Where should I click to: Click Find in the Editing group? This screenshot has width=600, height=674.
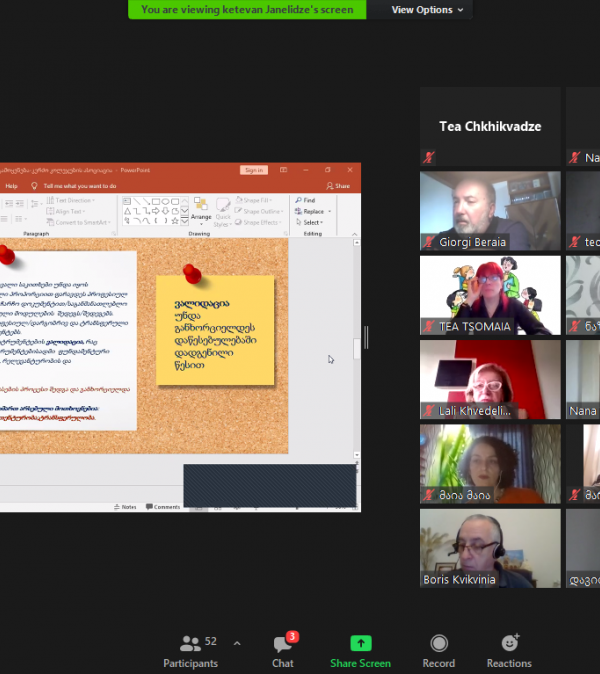[x=305, y=200]
